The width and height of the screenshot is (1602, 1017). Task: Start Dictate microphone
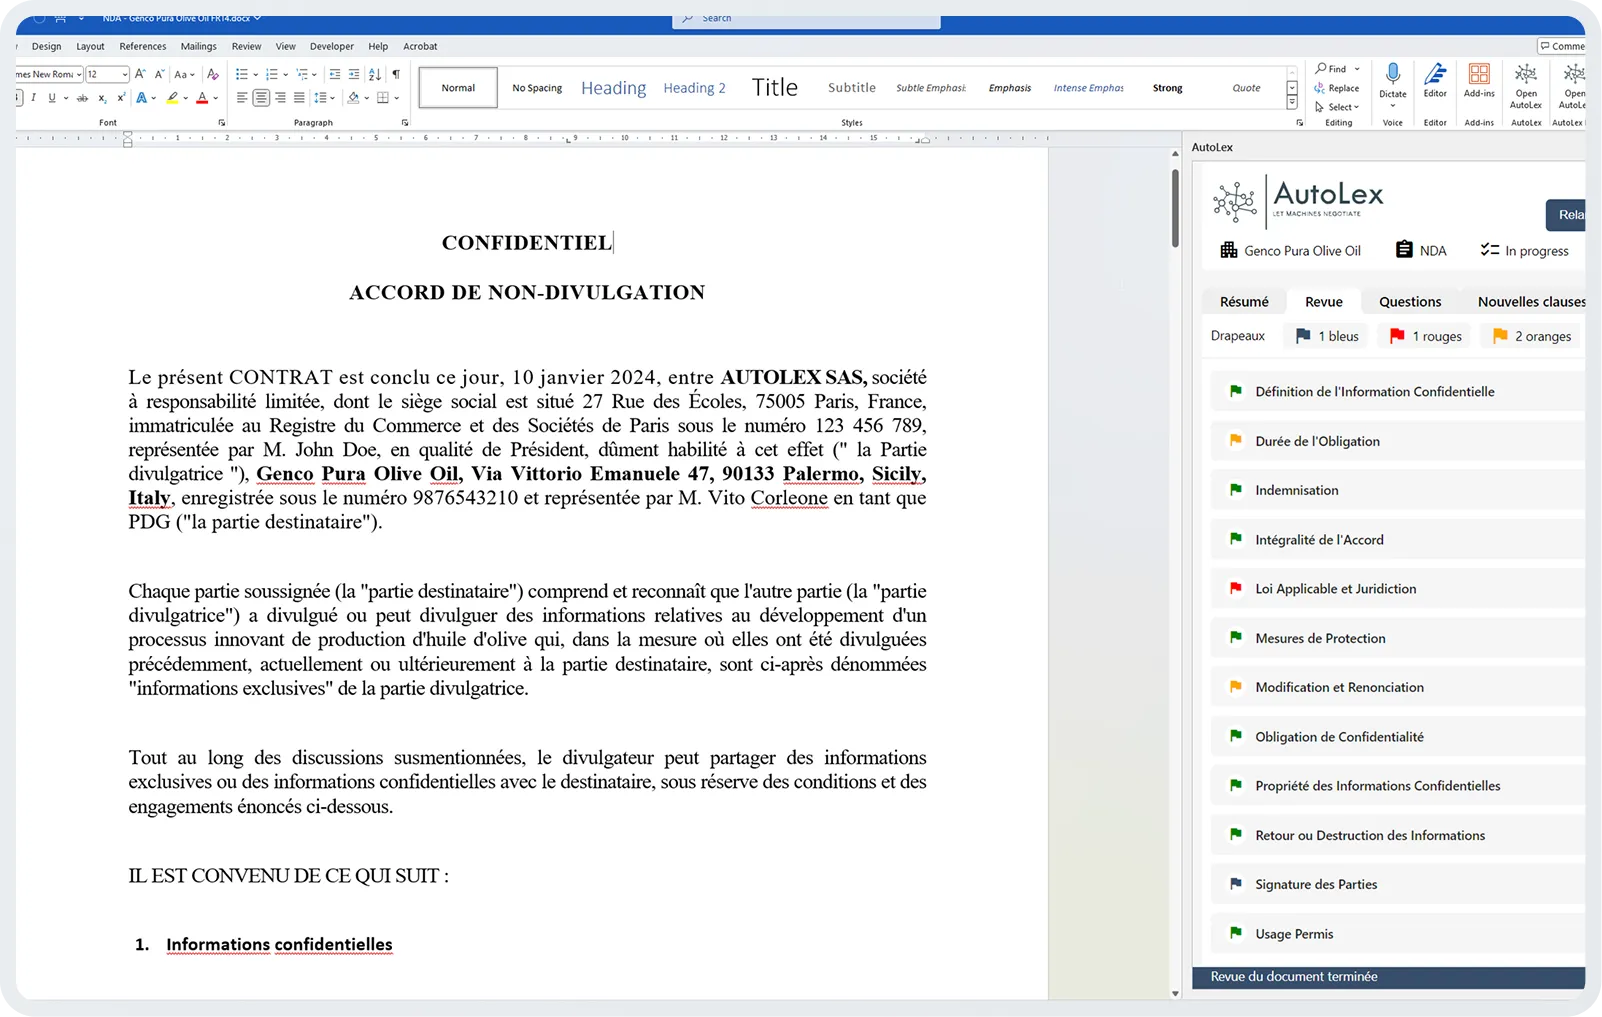point(1393,74)
